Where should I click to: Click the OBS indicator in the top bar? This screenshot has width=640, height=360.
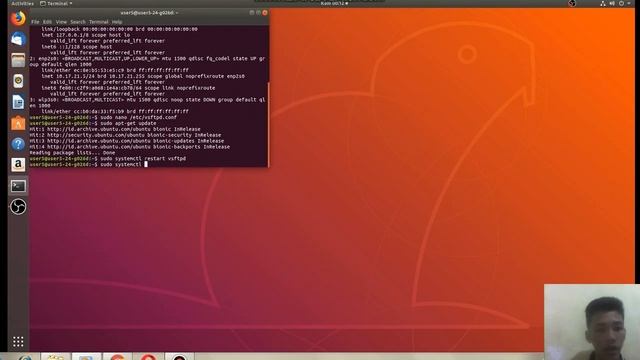point(572,3)
